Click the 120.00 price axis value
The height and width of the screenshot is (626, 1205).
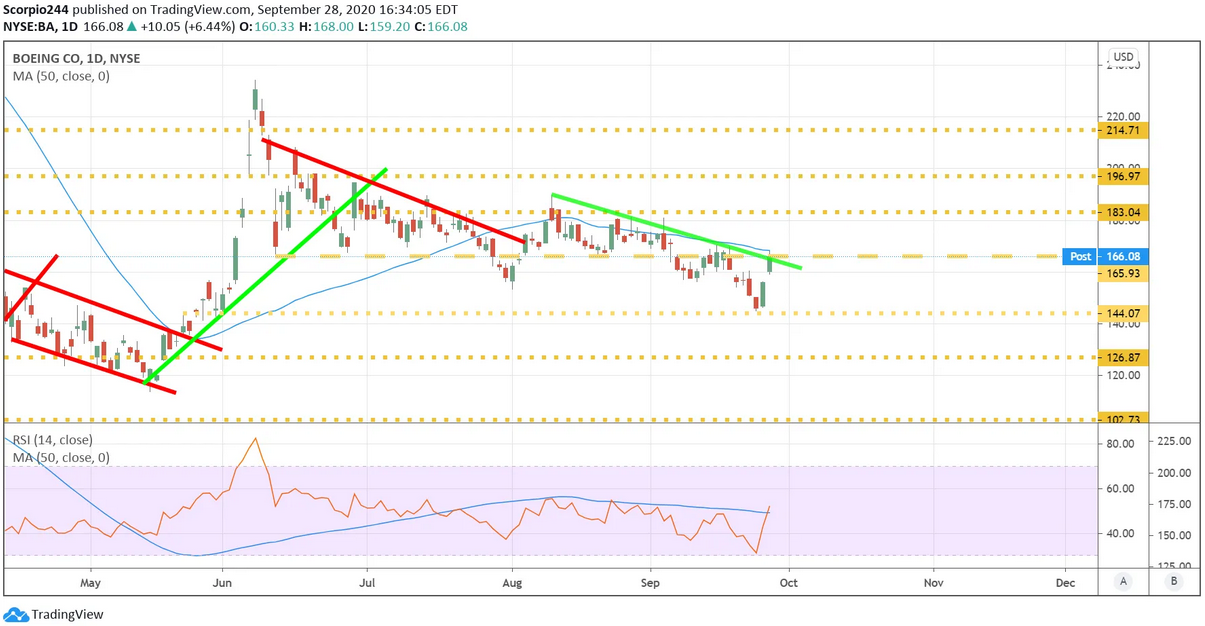(x=1123, y=376)
